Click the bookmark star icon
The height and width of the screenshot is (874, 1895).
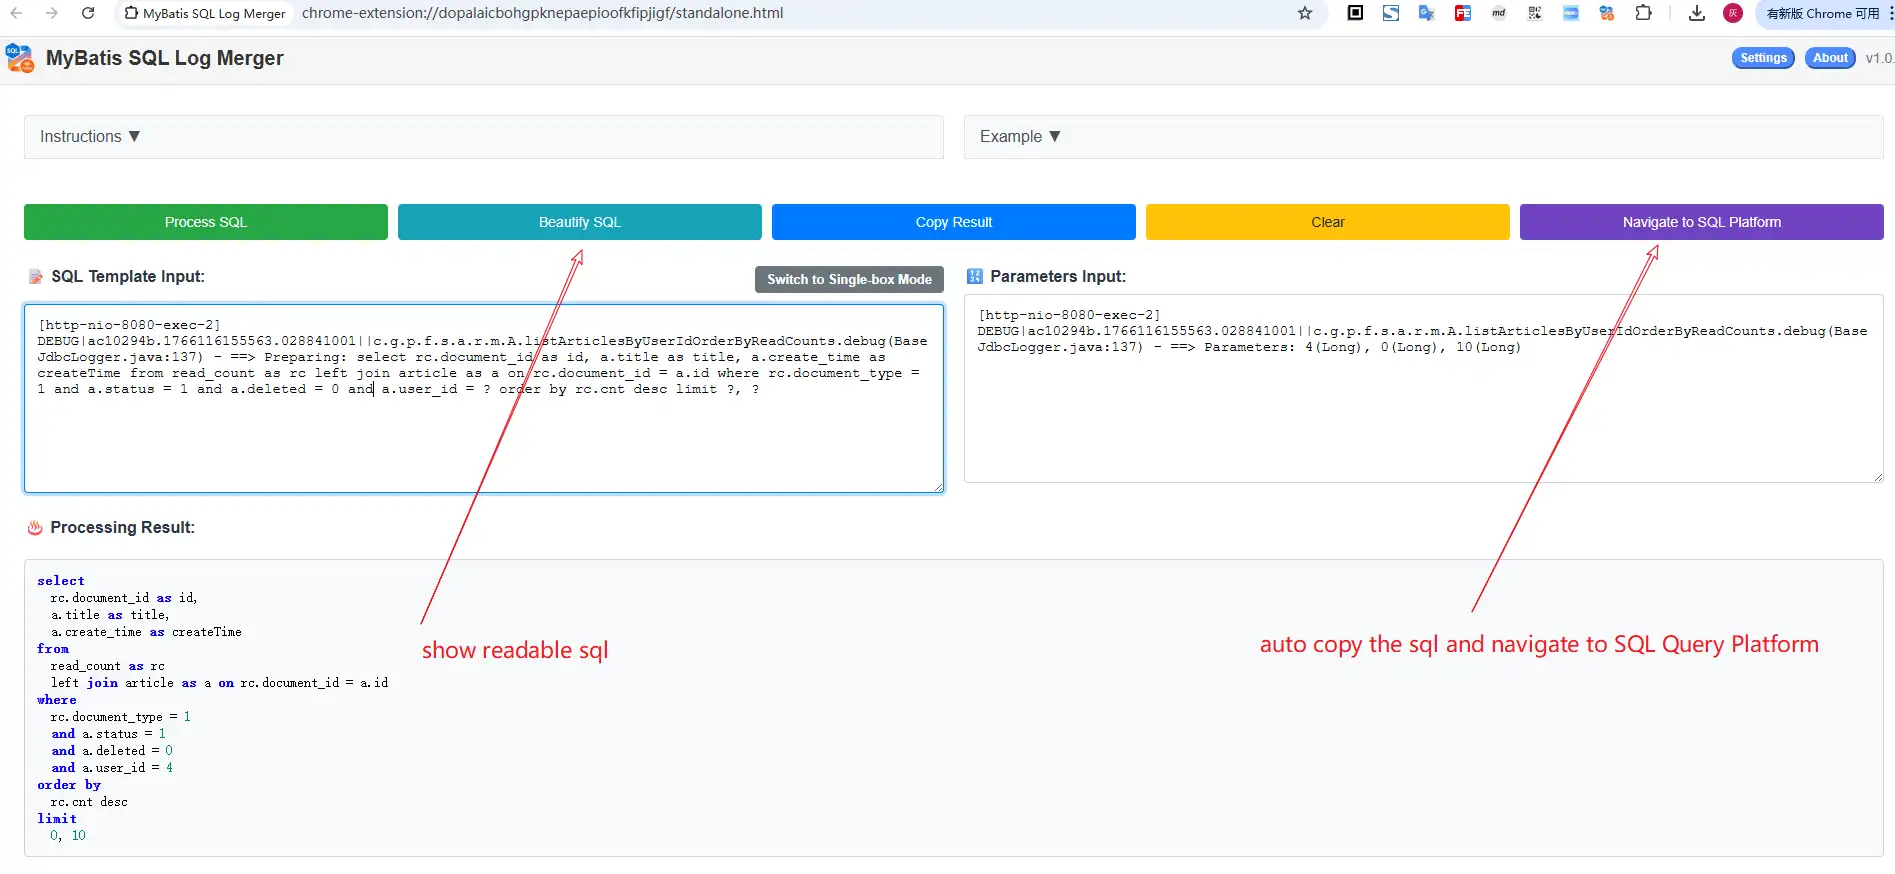click(1305, 13)
